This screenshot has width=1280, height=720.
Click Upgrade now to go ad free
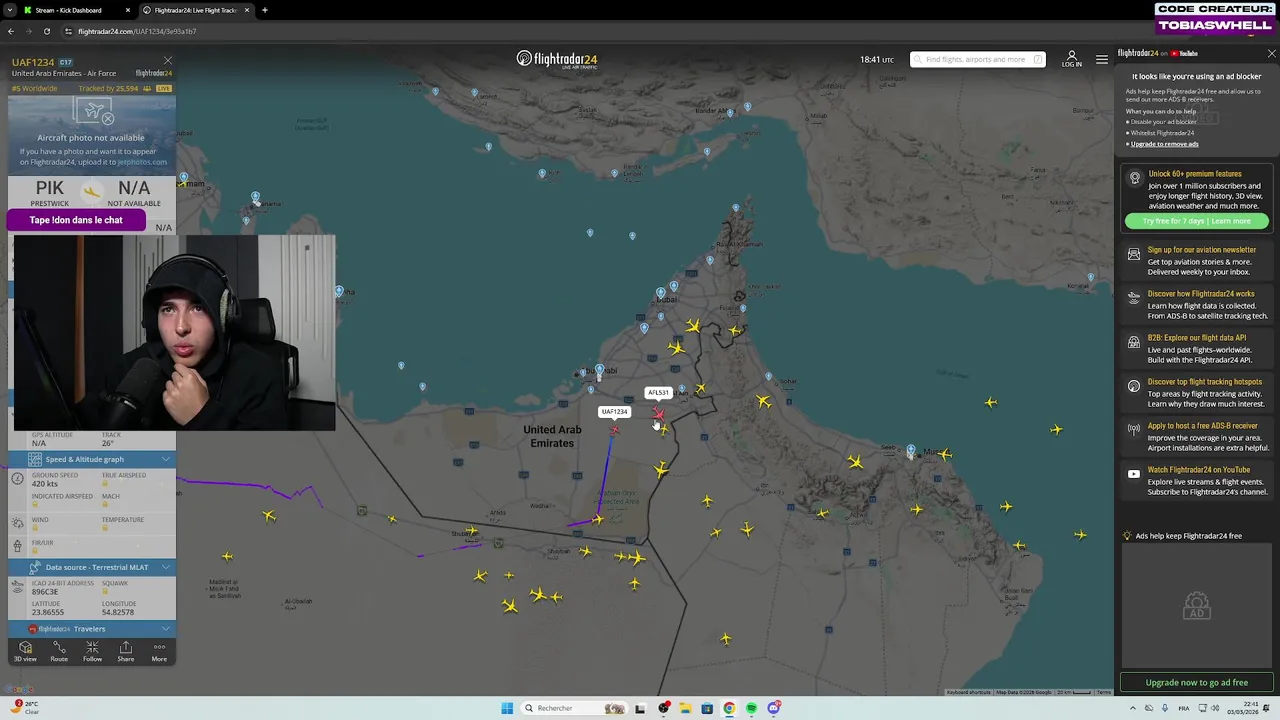coord(1196,682)
